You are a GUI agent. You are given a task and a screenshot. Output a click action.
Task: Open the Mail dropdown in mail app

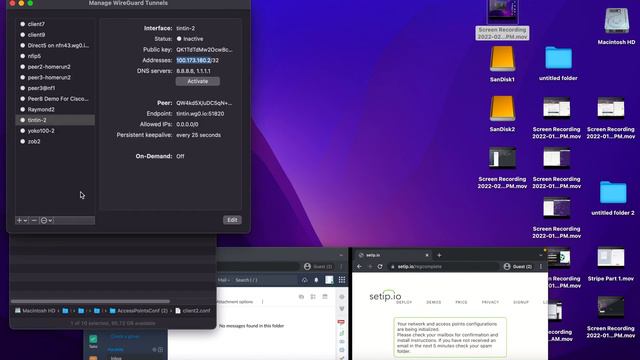[223, 280]
